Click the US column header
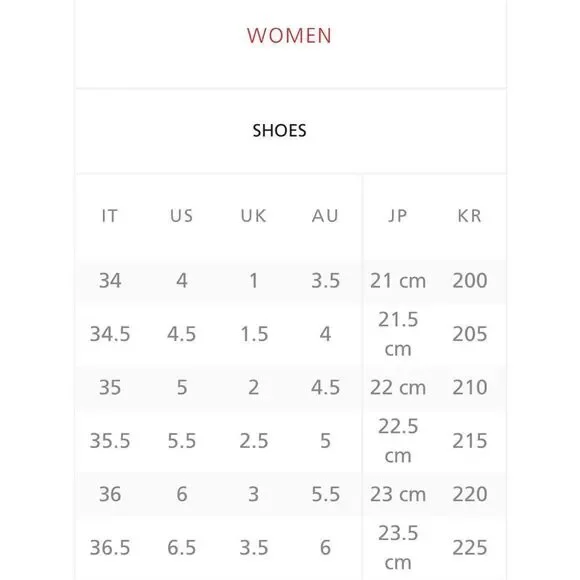Image resolution: width=580 pixels, height=580 pixels. (182, 216)
